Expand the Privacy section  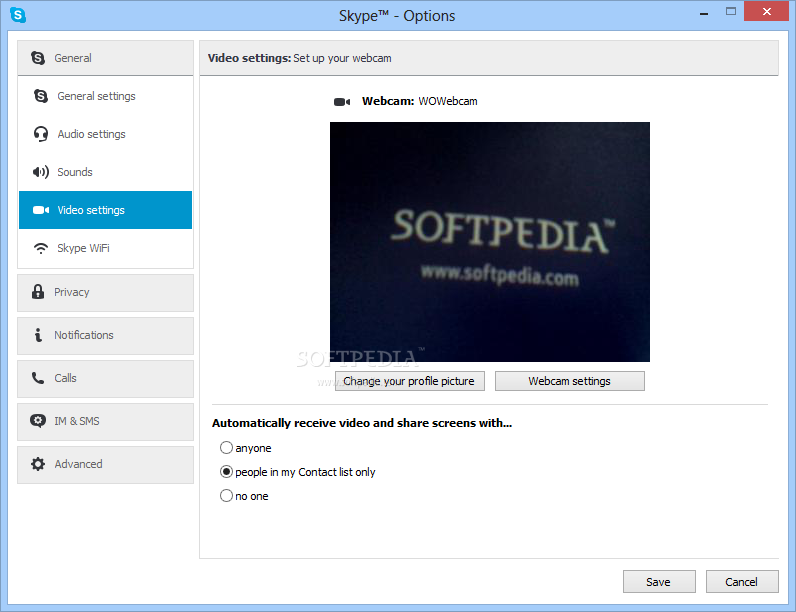click(106, 293)
